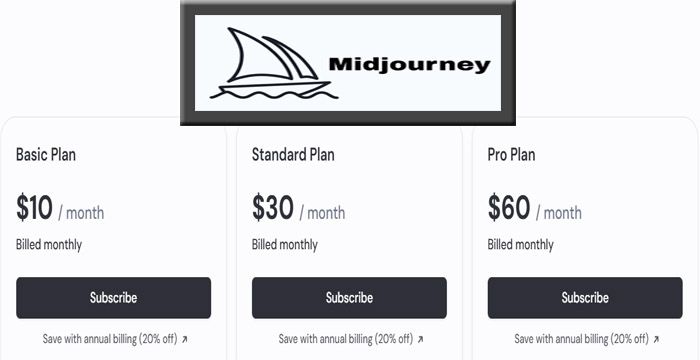The image size is (700, 360).
Task: Click the Midjourney wordmark in the banner
Action: [409, 65]
